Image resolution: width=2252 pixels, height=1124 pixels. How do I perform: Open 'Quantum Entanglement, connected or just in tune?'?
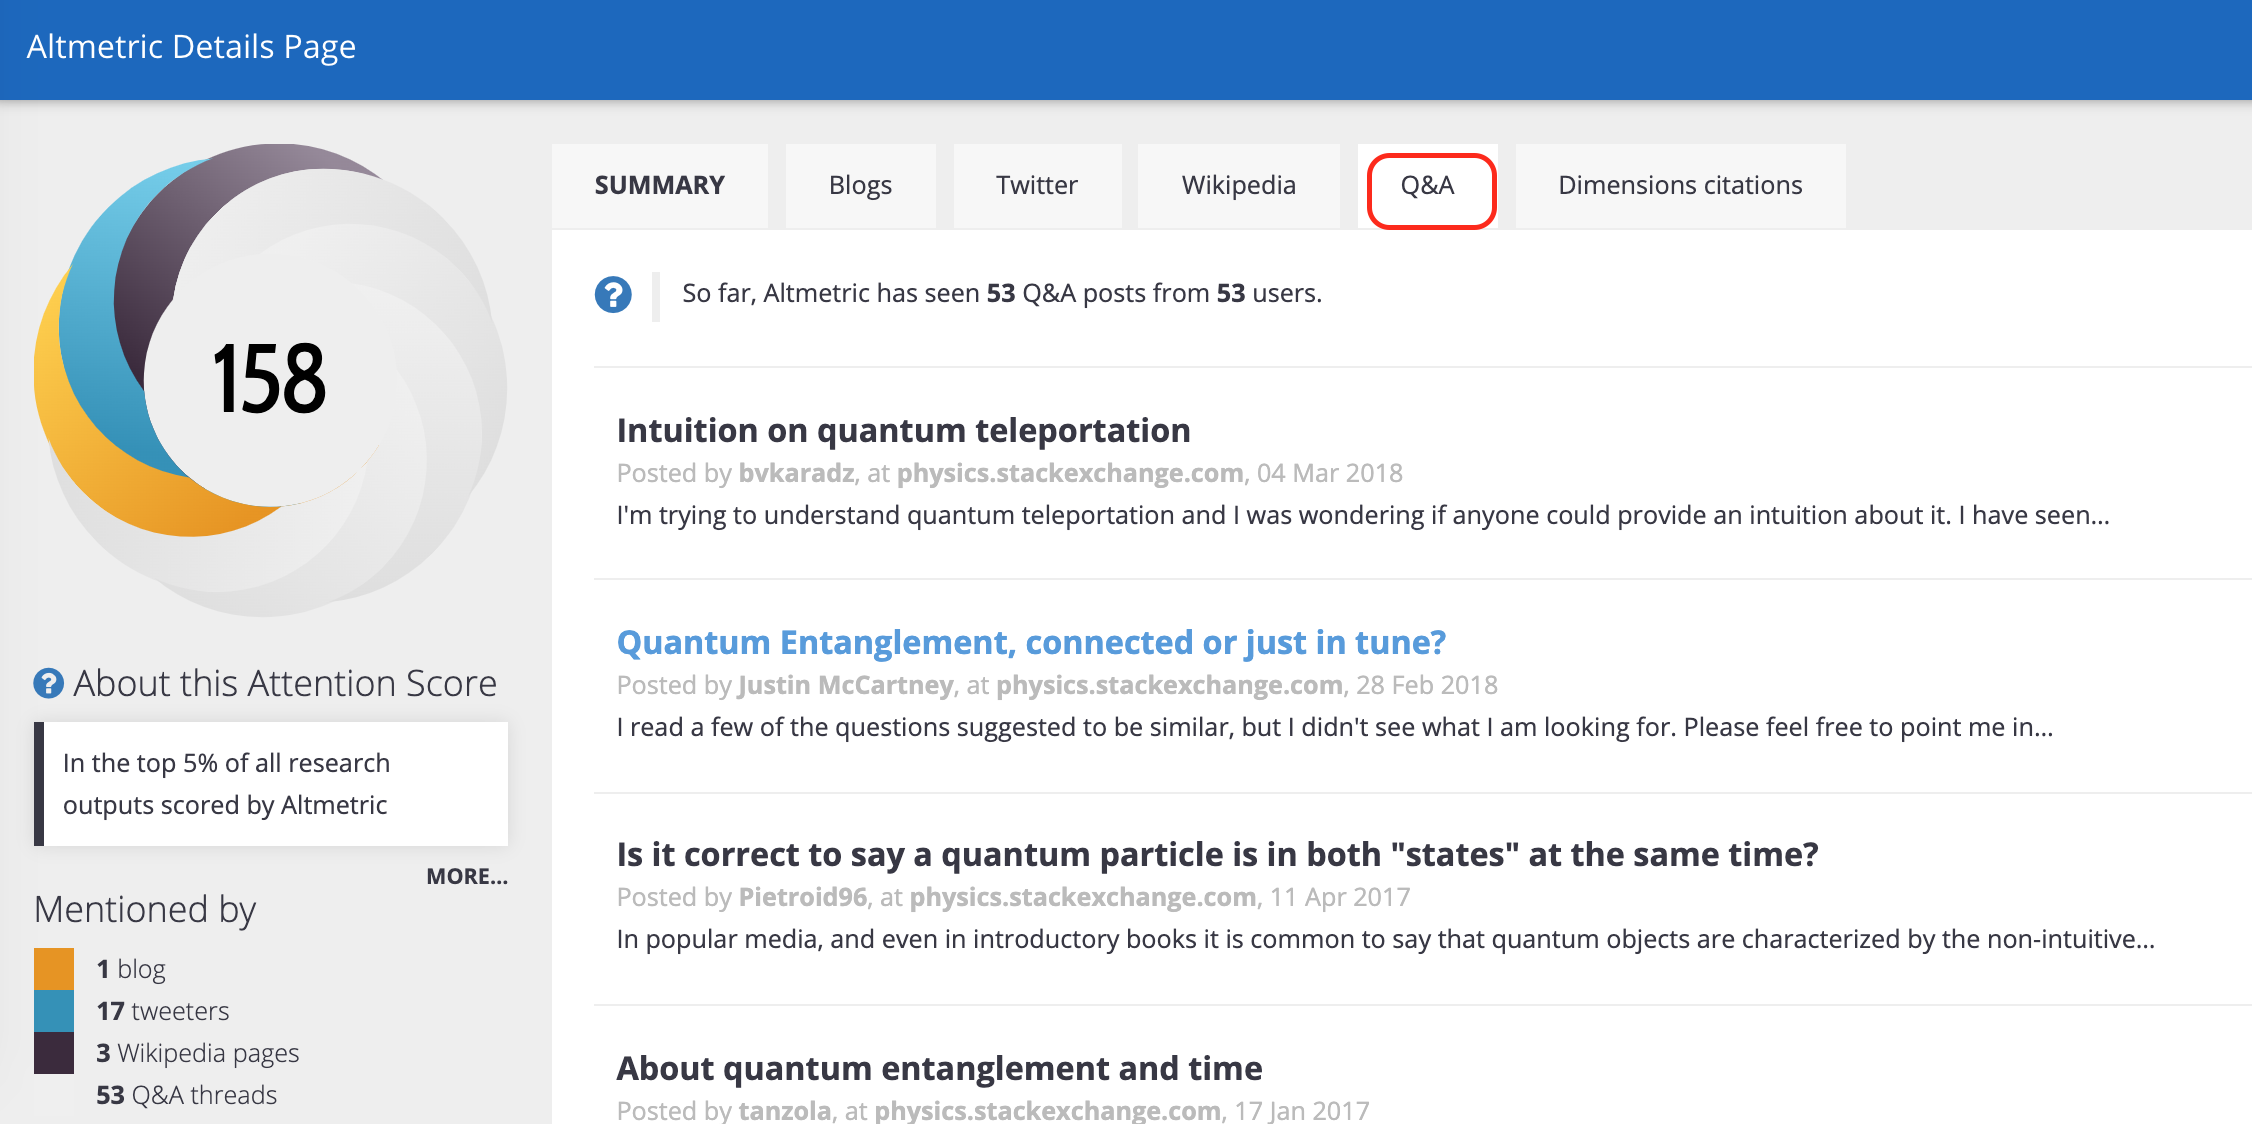pyautogui.click(x=1031, y=643)
